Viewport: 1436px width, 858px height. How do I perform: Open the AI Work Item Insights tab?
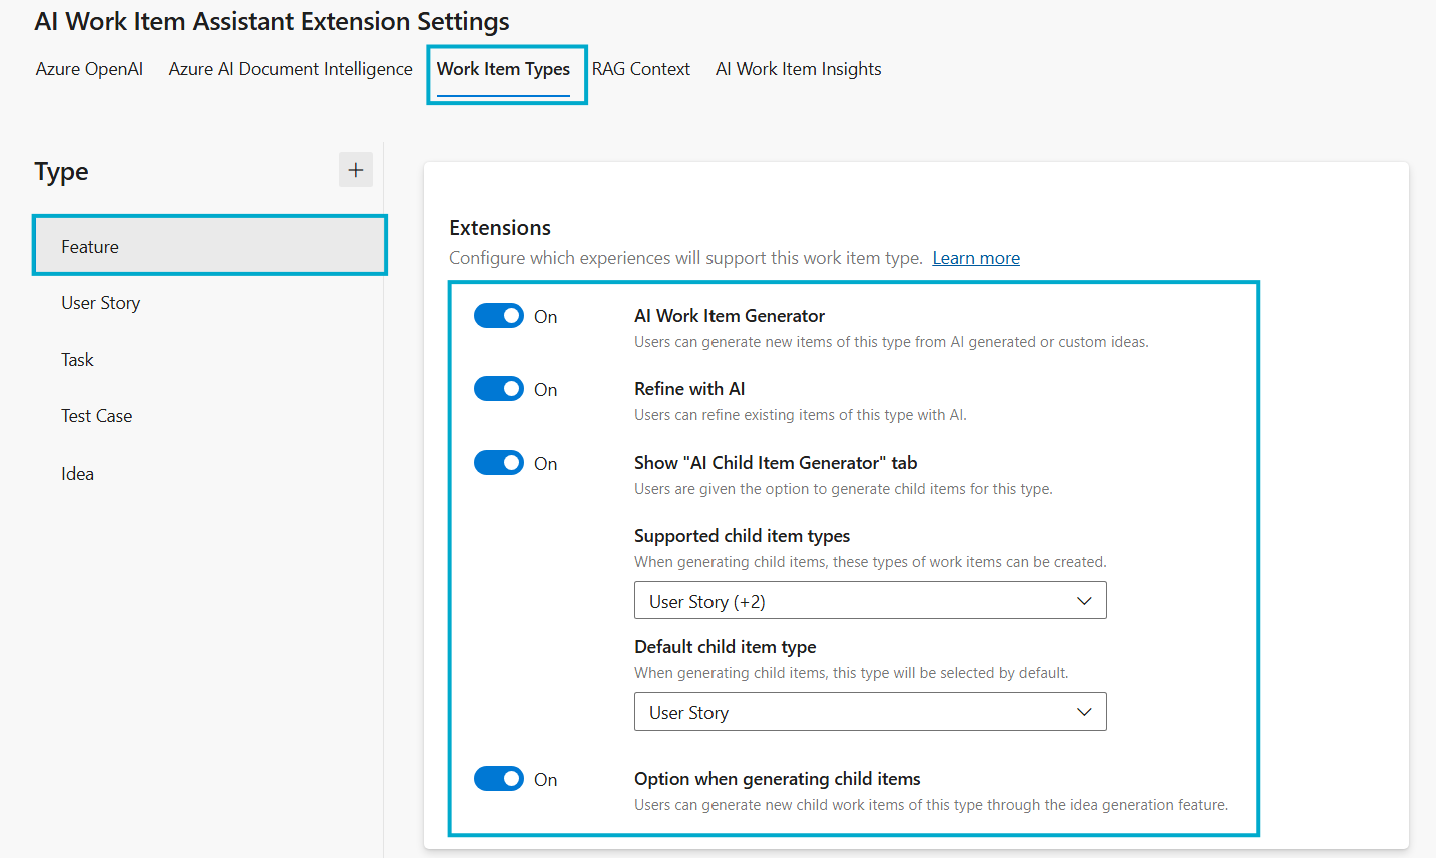click(x=797, y=69)
